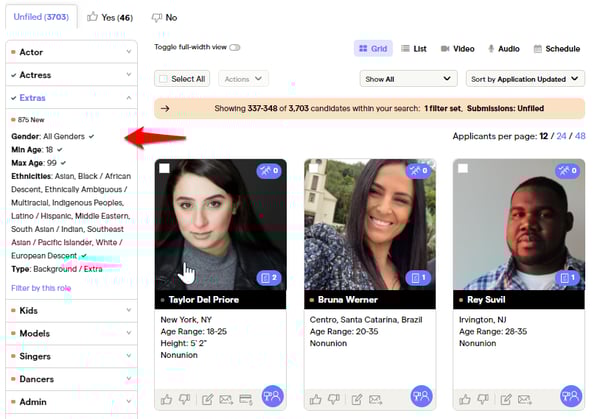Open the Unfiled (3703) tab
The width and height of the screenshot is (600, 419).
pos(41,17)
